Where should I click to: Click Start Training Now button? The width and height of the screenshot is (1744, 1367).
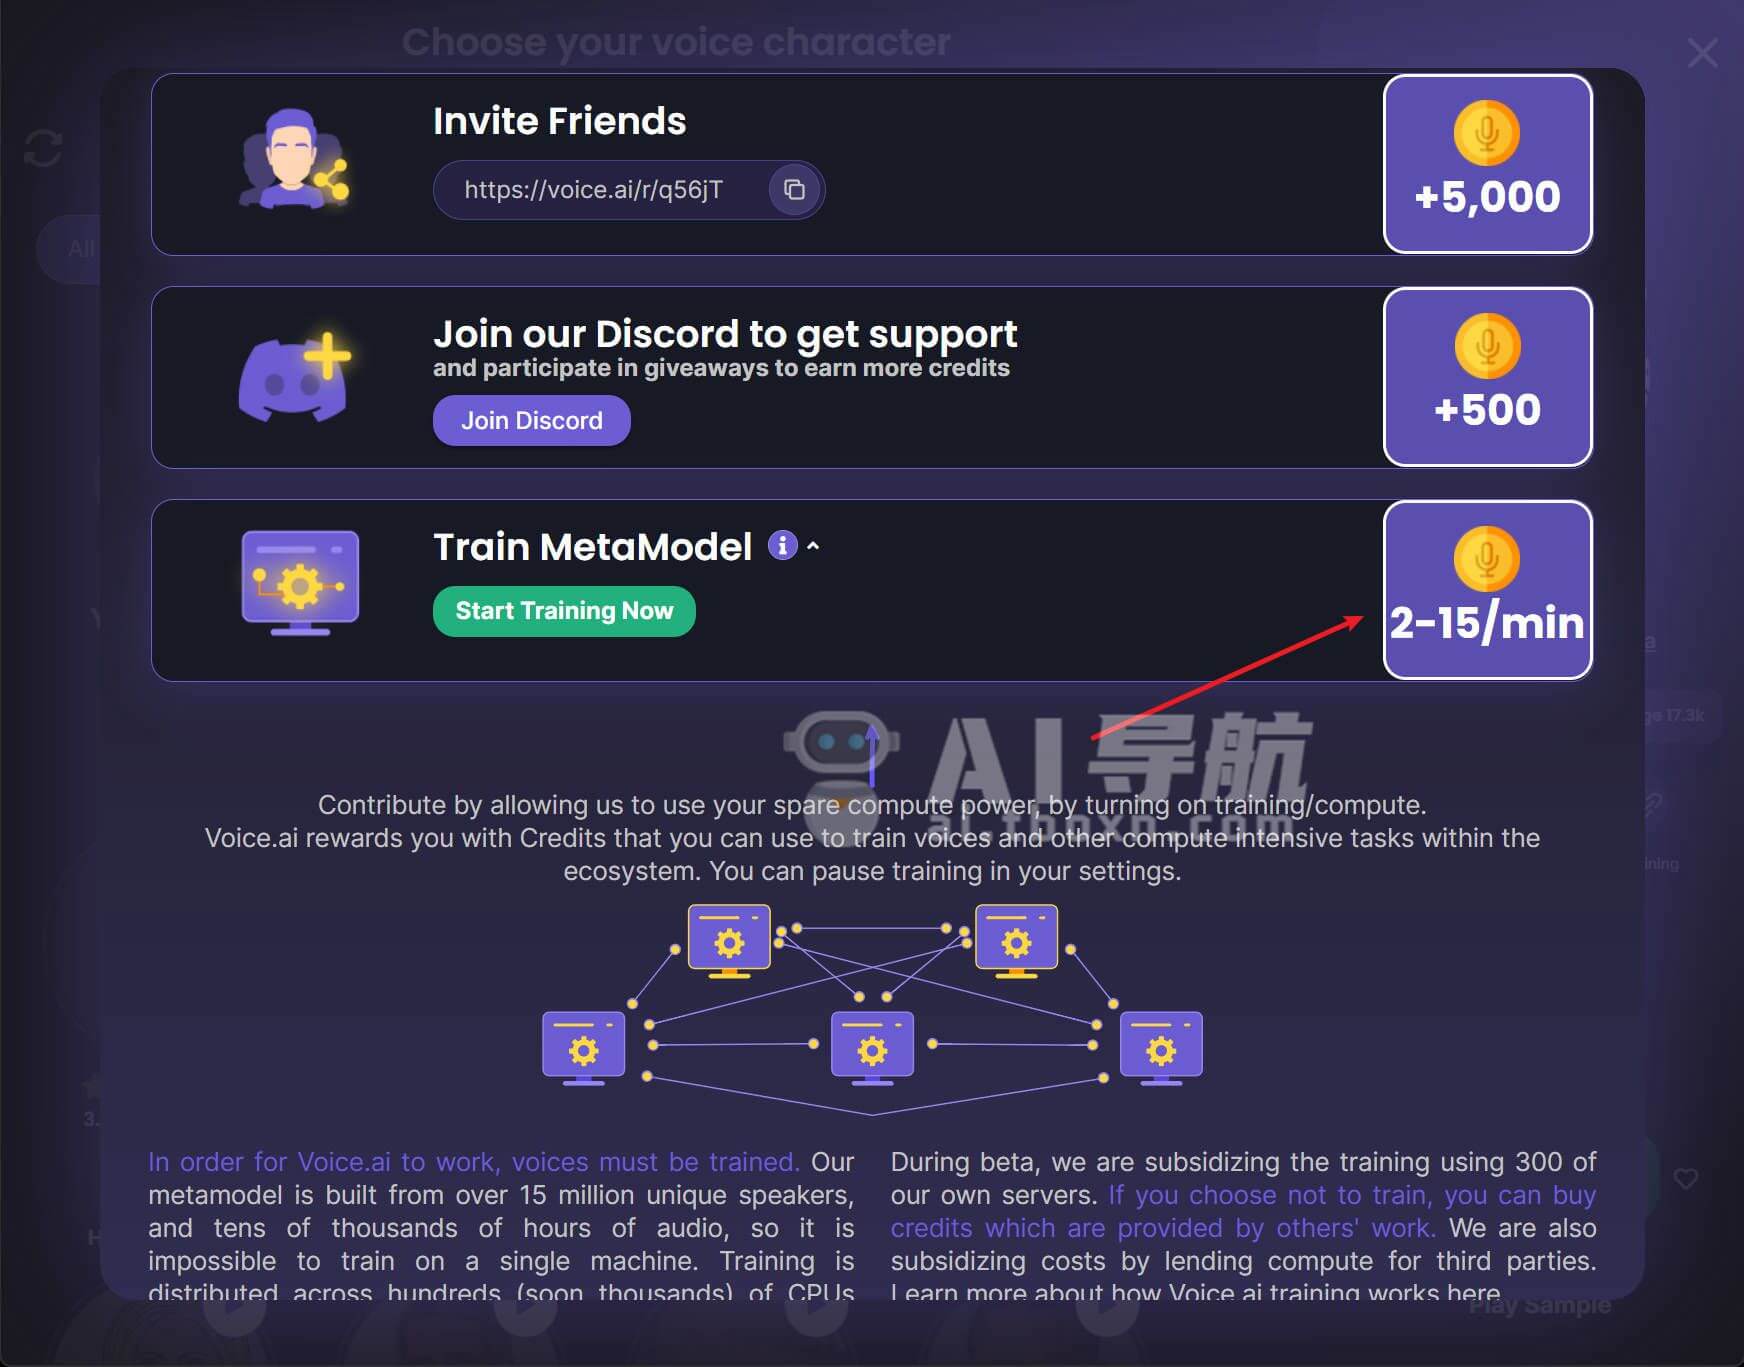click(x=564, y=611)
